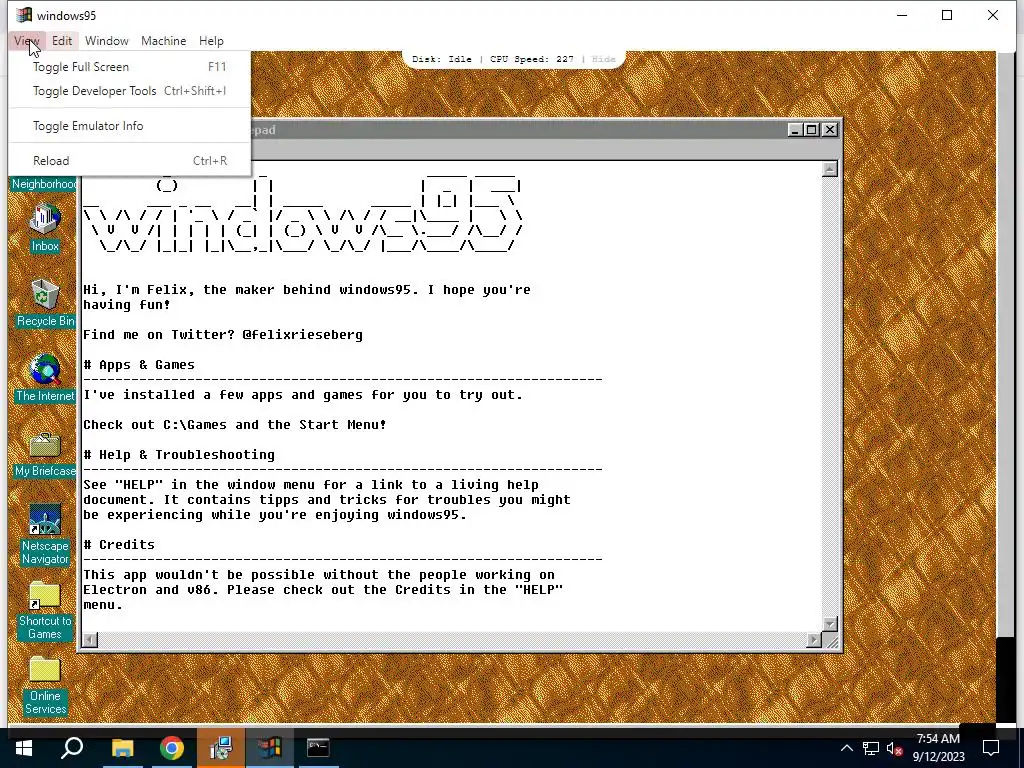
Task: Click the muted volume tray icon
Action: point(895,748)
